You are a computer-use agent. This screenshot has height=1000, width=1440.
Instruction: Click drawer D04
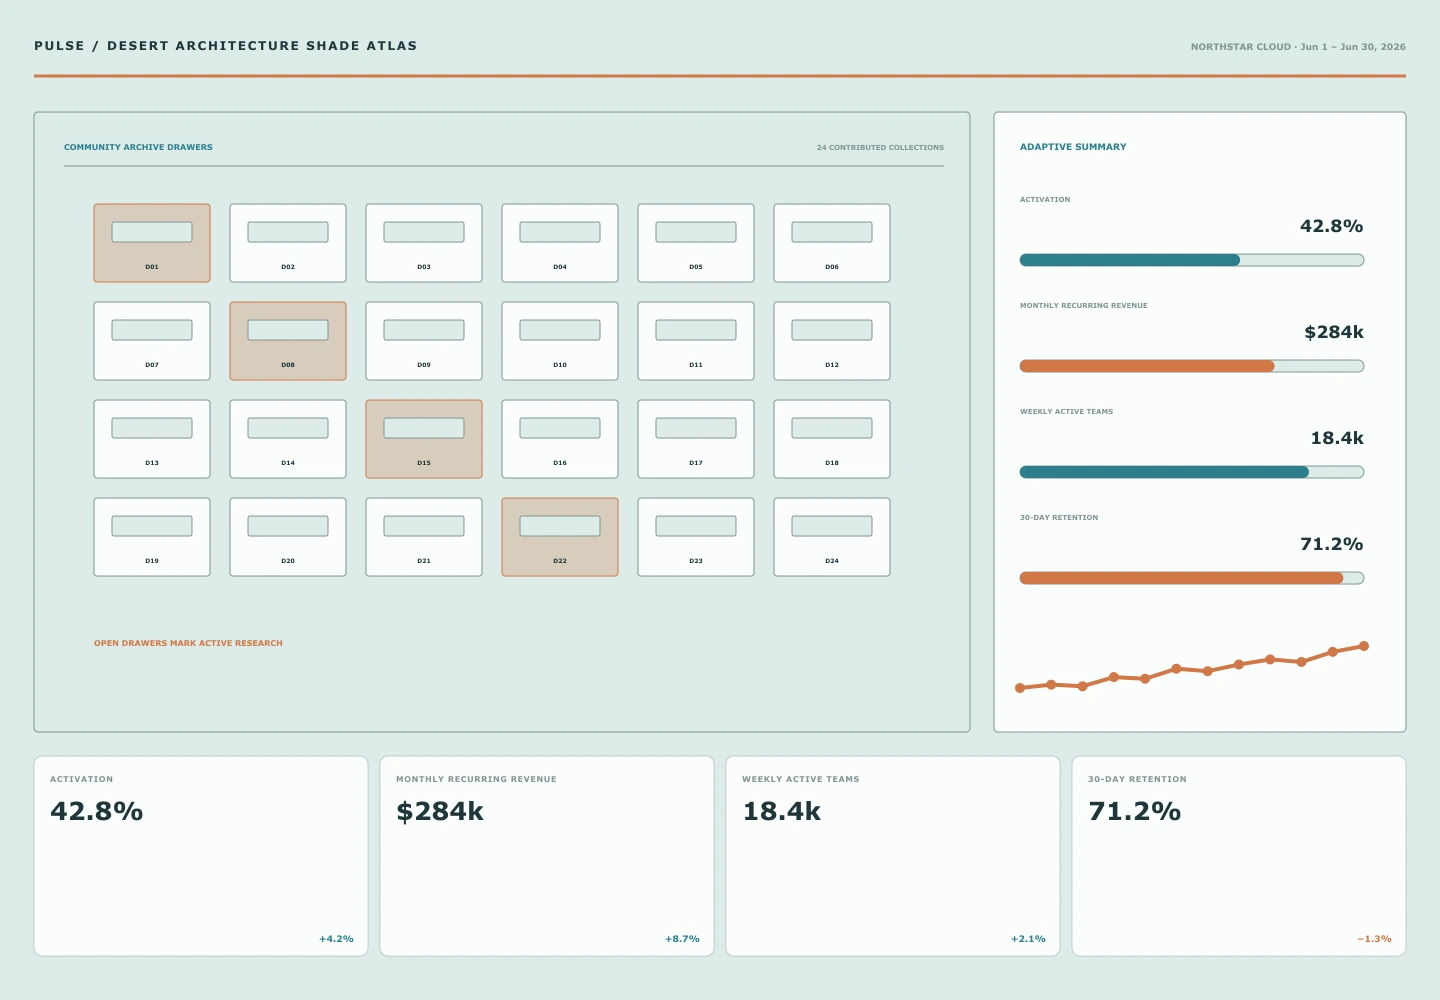[x=560, y=243]
